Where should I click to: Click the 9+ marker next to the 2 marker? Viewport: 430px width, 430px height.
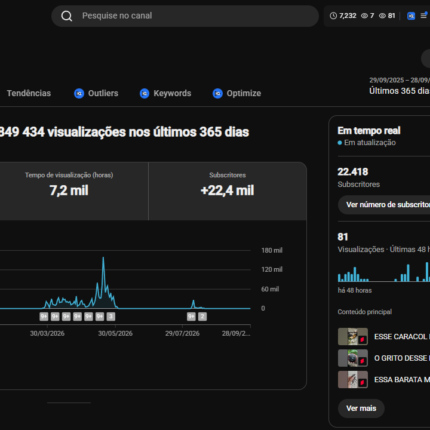pos(191,316)
